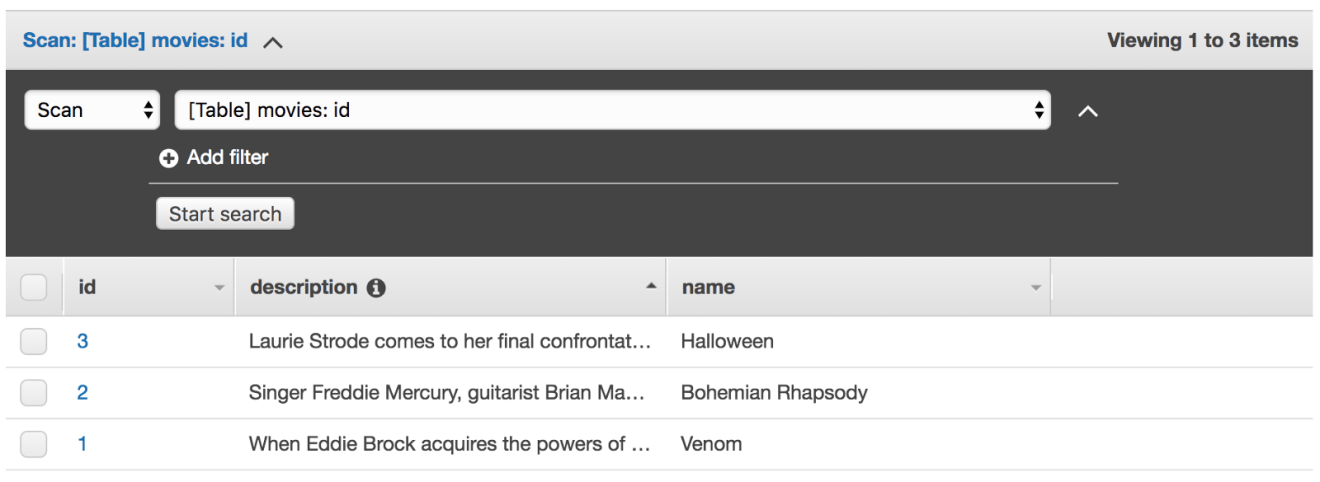Click the info icon next to description
The image size is (1320, 482).
(x=376, y=288)
